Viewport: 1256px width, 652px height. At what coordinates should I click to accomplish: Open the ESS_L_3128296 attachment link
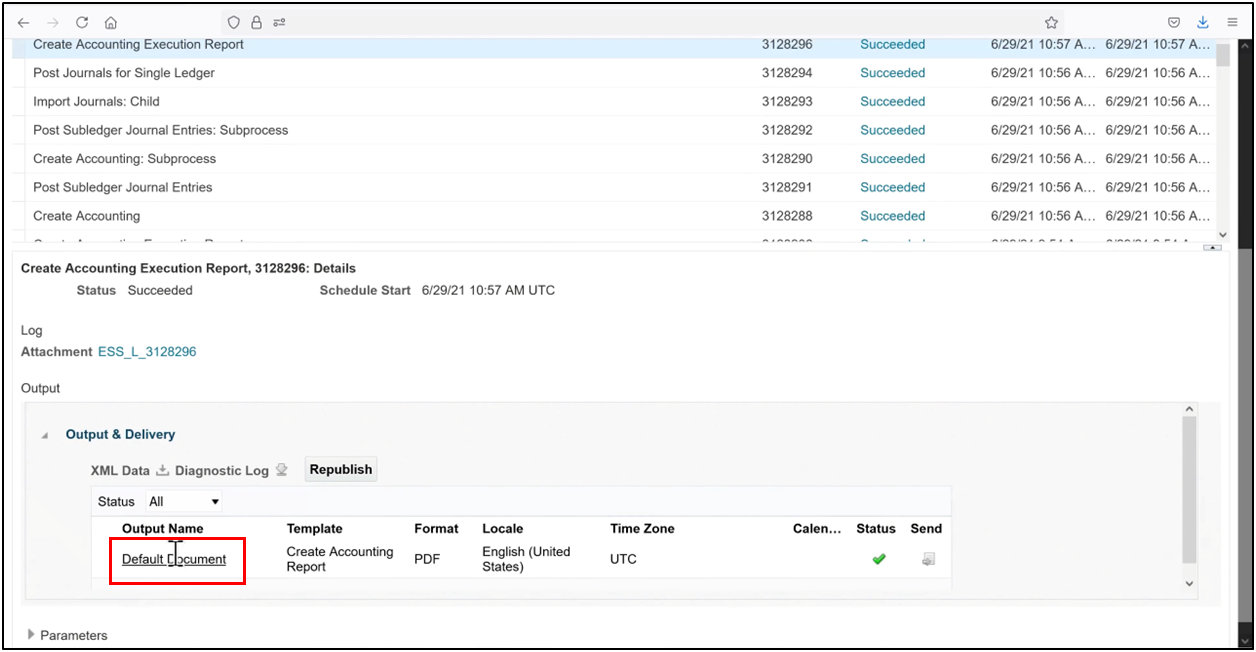click(x=147, y=351)
